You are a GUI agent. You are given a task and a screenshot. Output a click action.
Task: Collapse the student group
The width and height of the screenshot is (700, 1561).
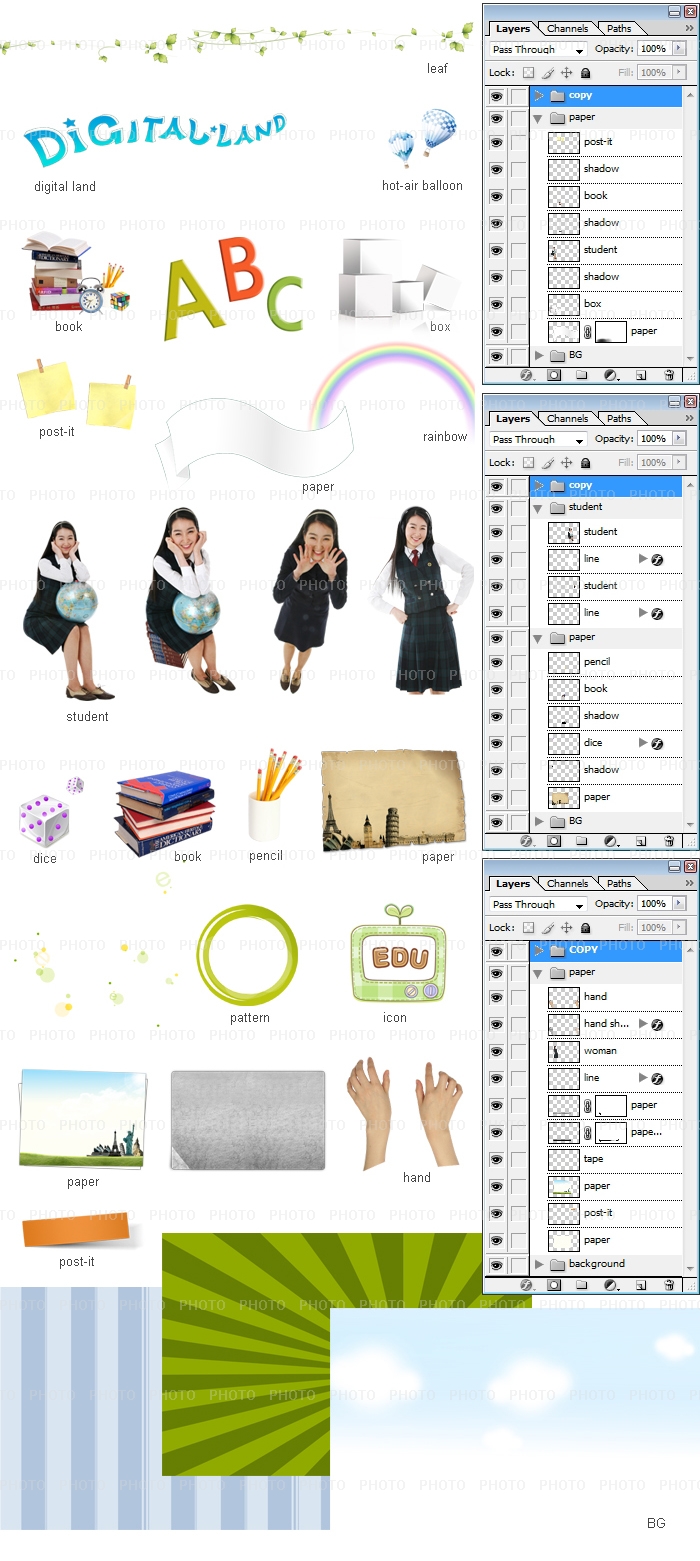pyautogui.click(x=538, y=508)
